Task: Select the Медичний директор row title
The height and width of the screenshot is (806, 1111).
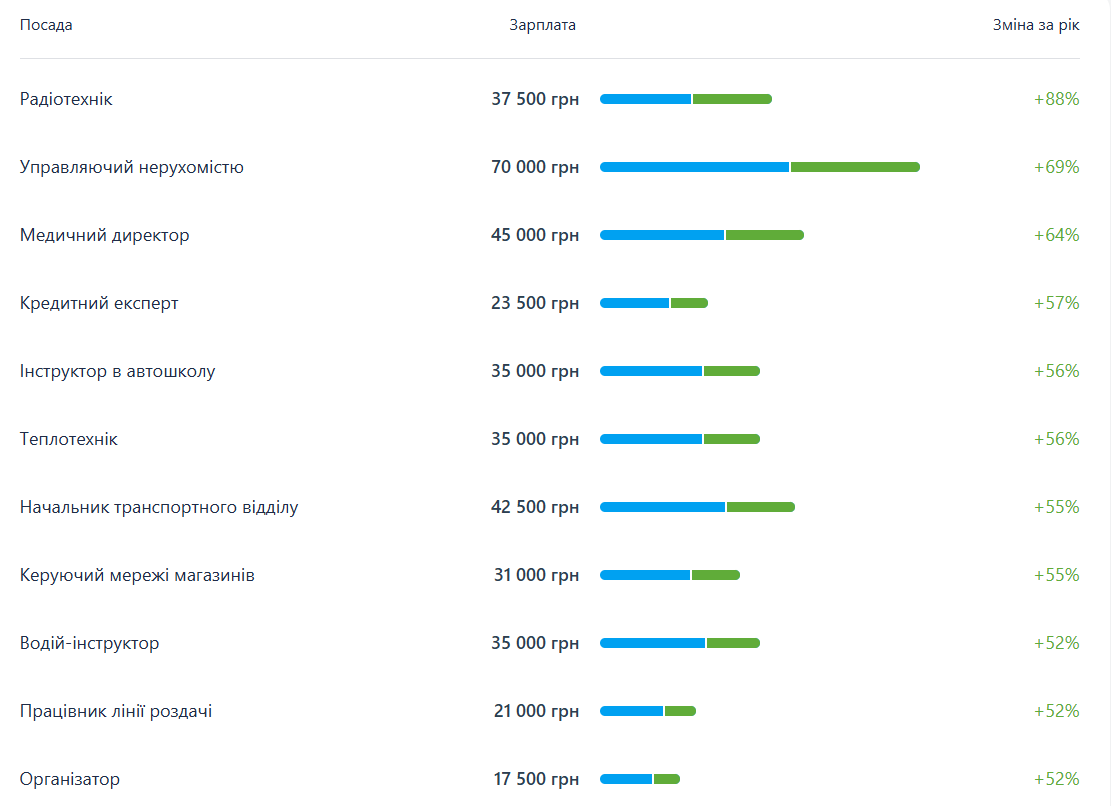Action: (105, 235)
